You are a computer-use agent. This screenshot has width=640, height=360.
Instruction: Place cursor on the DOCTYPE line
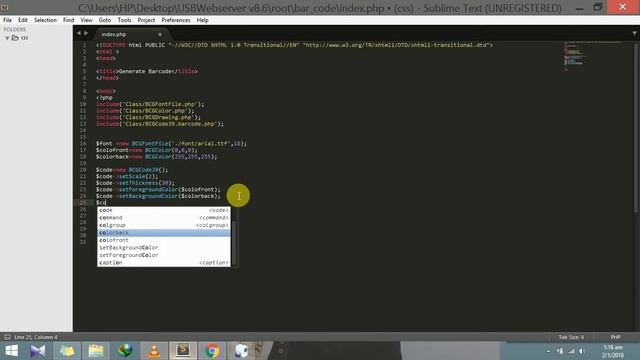294,45
